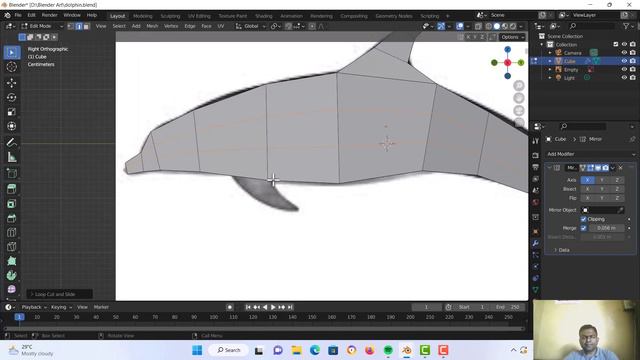Jump to the timeline start

click(248, 307)
